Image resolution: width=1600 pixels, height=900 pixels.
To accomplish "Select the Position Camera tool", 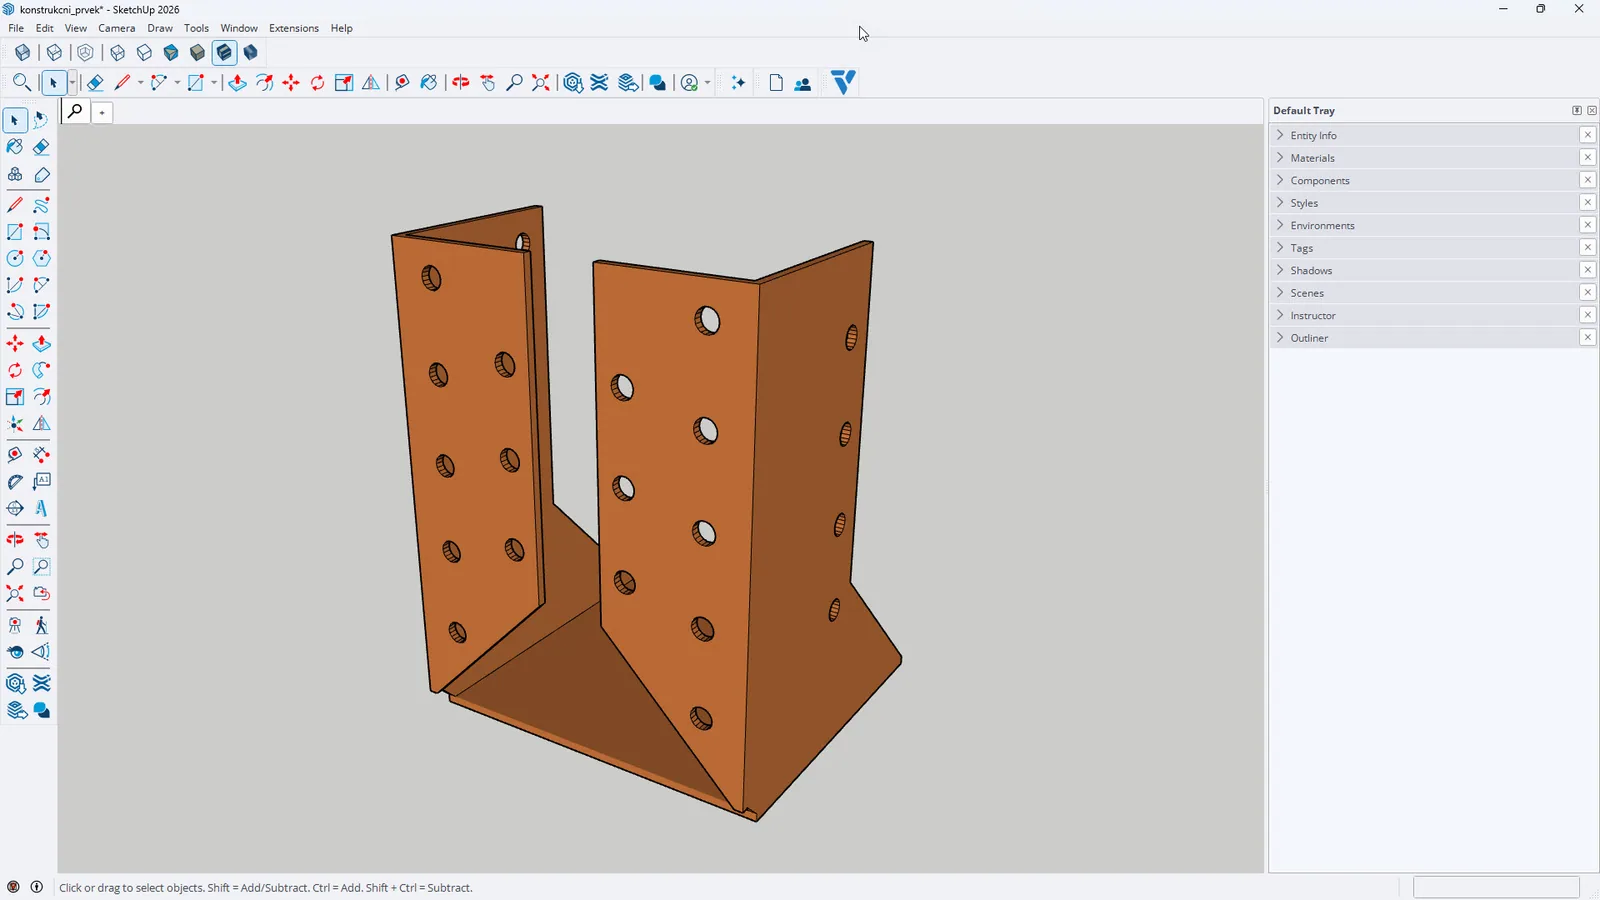I will [15, 626].
